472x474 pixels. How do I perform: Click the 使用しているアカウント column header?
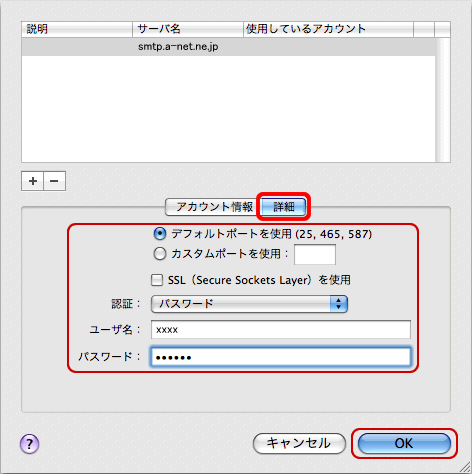click(x=329, y=29)
